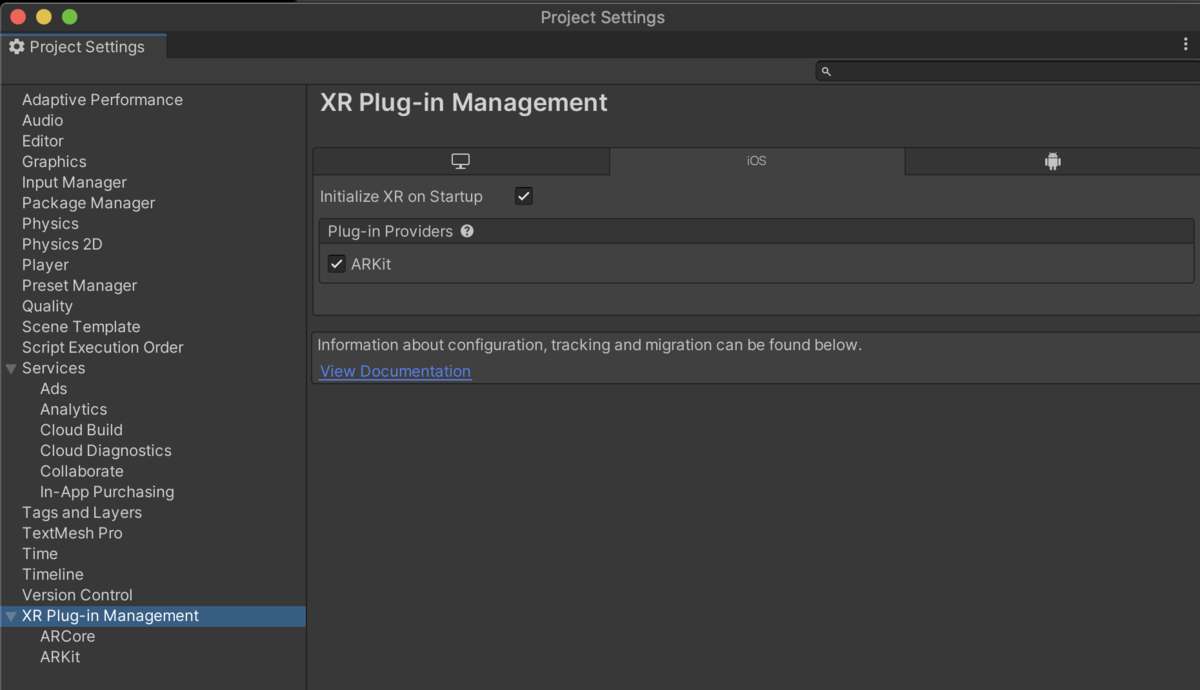Collapse the Services section arrow
1200x690 pixels.
[x=11, y=368]
